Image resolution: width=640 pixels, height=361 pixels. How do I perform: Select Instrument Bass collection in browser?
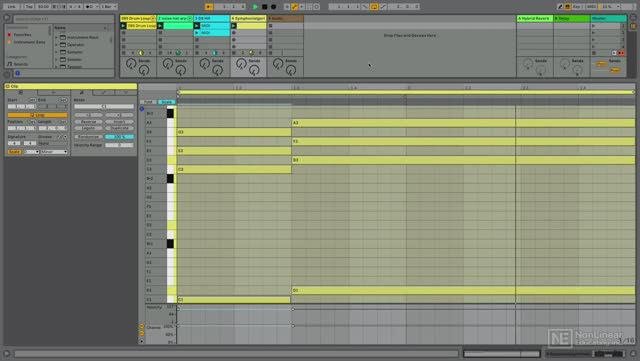point(29,42)
